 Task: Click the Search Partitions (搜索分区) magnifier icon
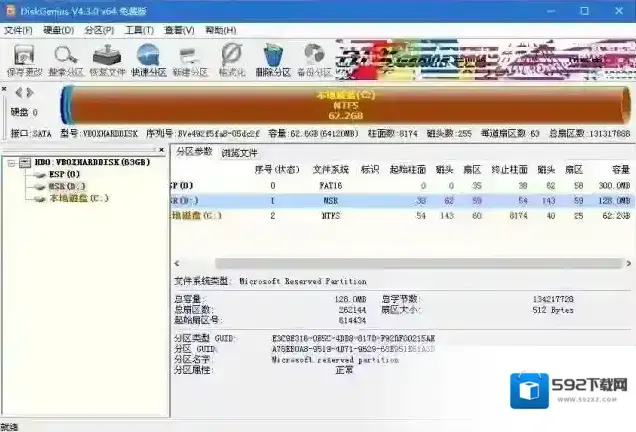(x=65, y=55)
